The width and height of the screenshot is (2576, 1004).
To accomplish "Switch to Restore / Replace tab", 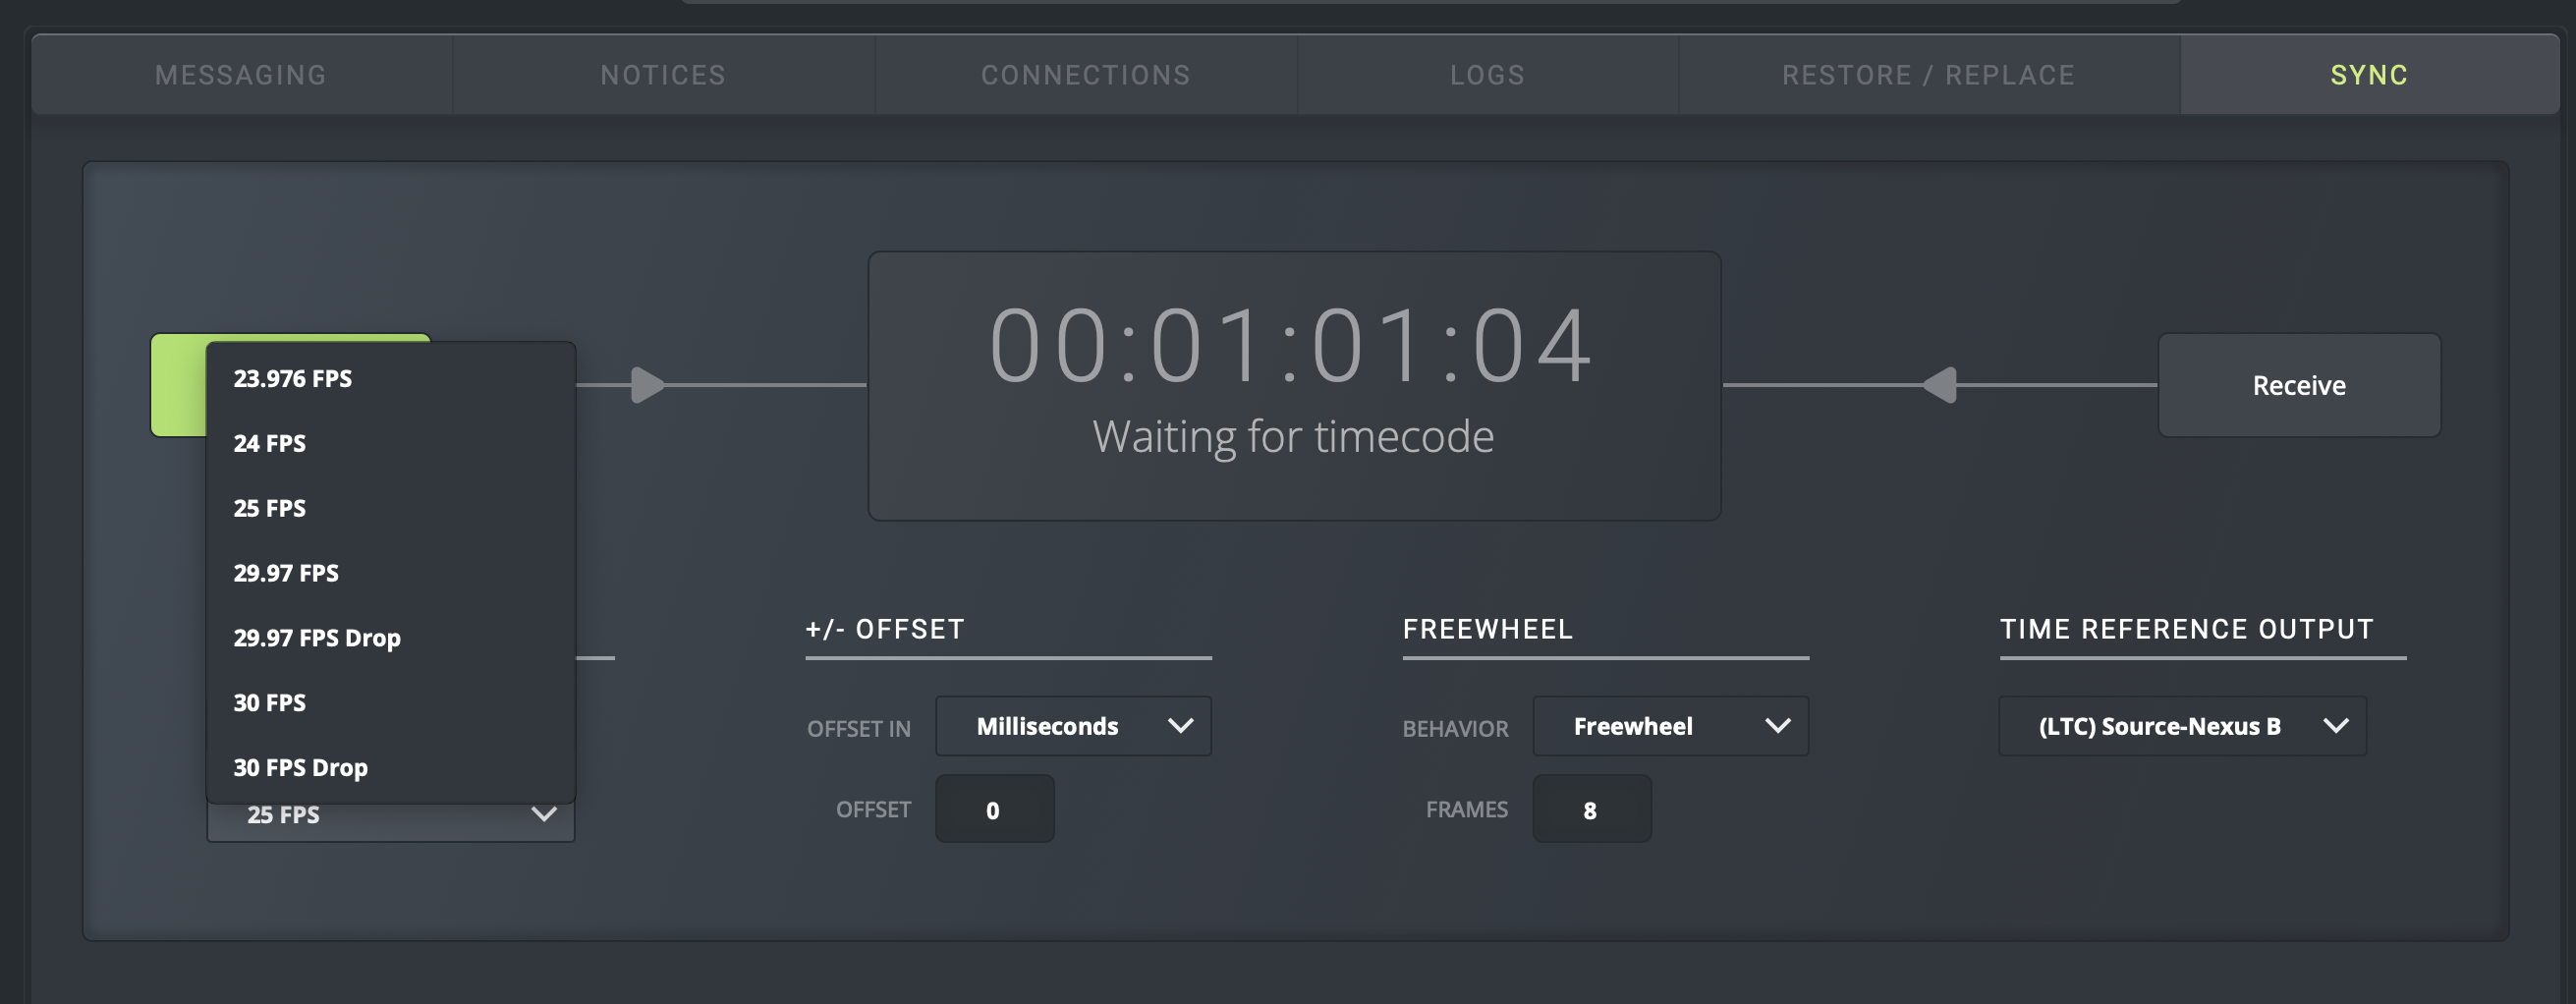I will coord(1928,75).
